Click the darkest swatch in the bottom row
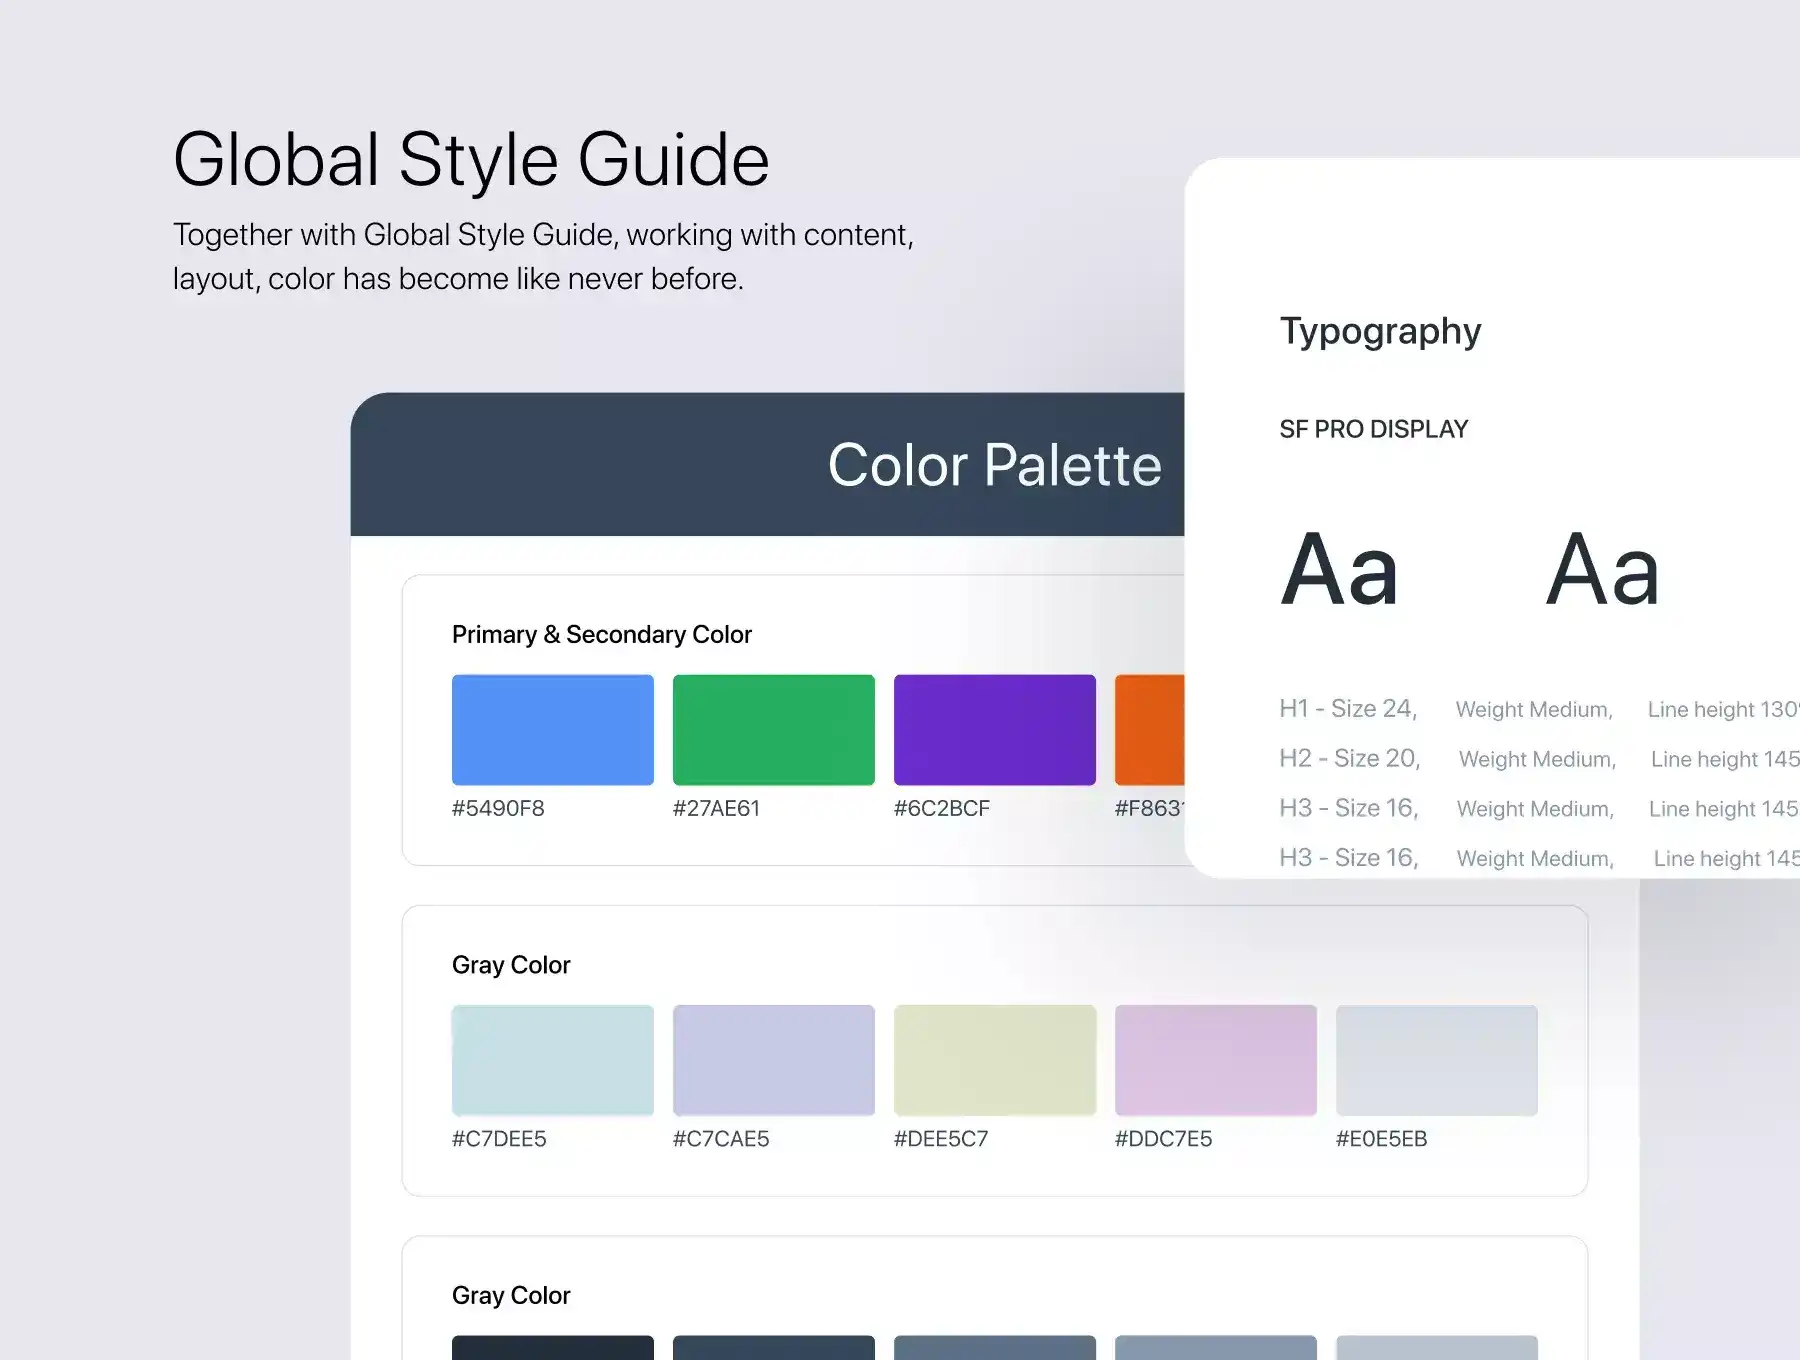This screenshot has height=1360, width=1800. click(x=552, y=1347)
